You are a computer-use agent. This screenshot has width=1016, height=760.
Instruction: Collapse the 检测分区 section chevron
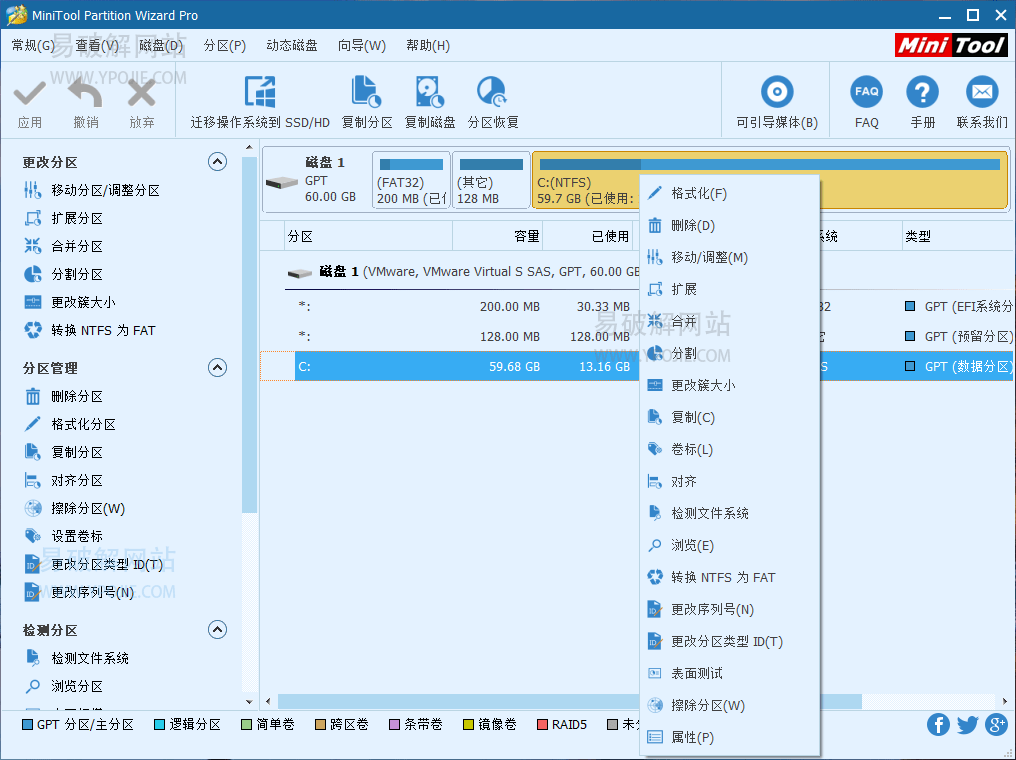tap(217, 629)
